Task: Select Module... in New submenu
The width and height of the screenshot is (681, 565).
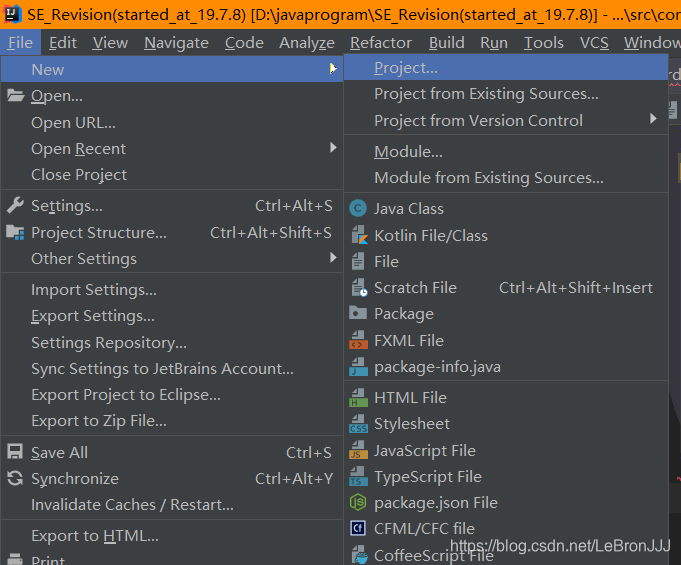Action: pos(506,152)
